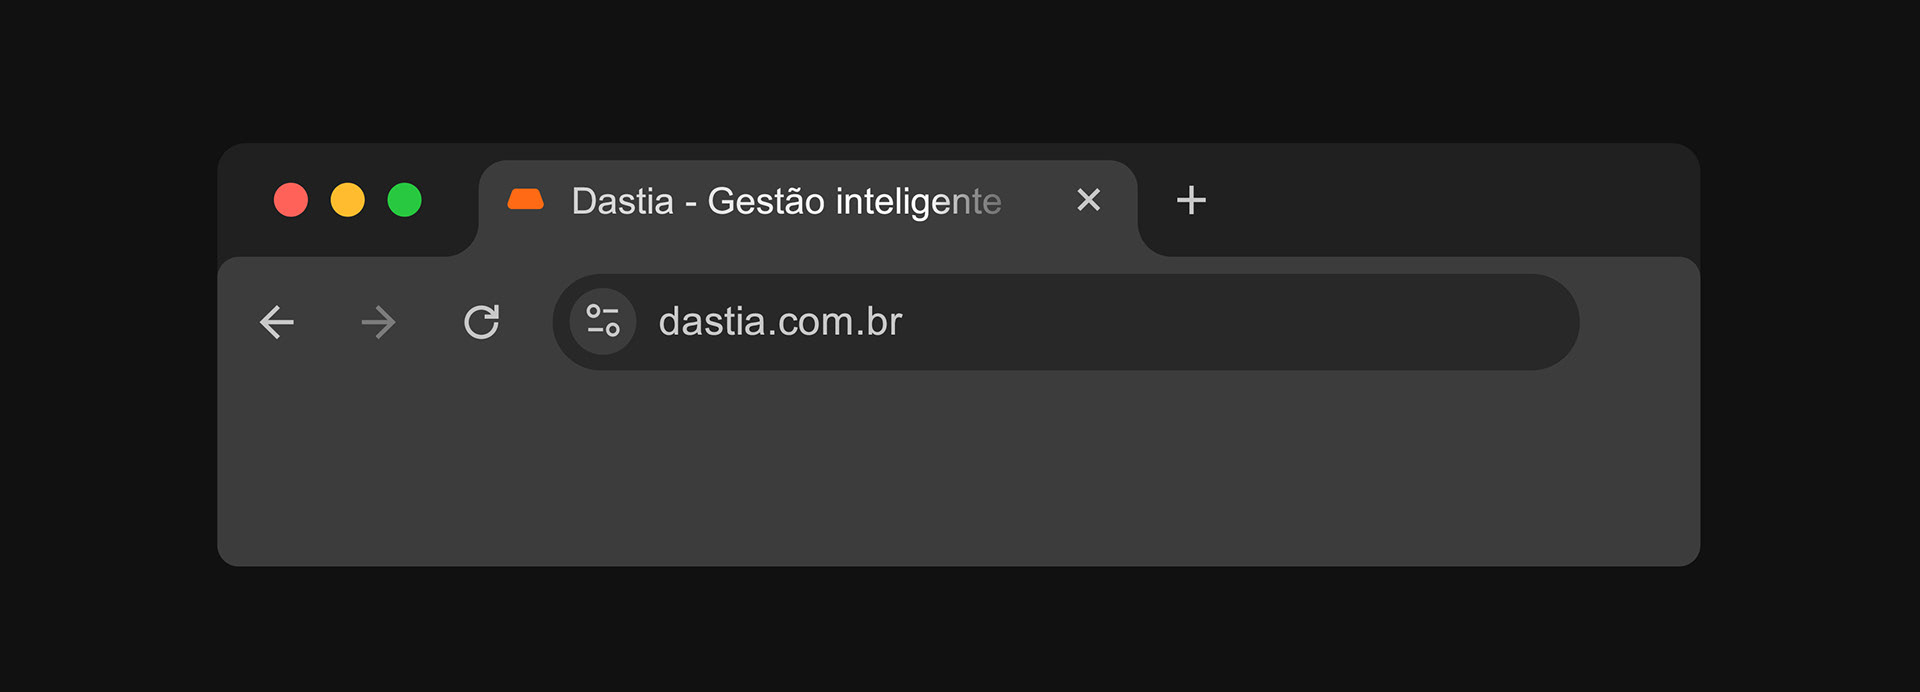Screen dimensions: 1920x692
Task: Maximize the window using the green button
Action: coord(405,200)
